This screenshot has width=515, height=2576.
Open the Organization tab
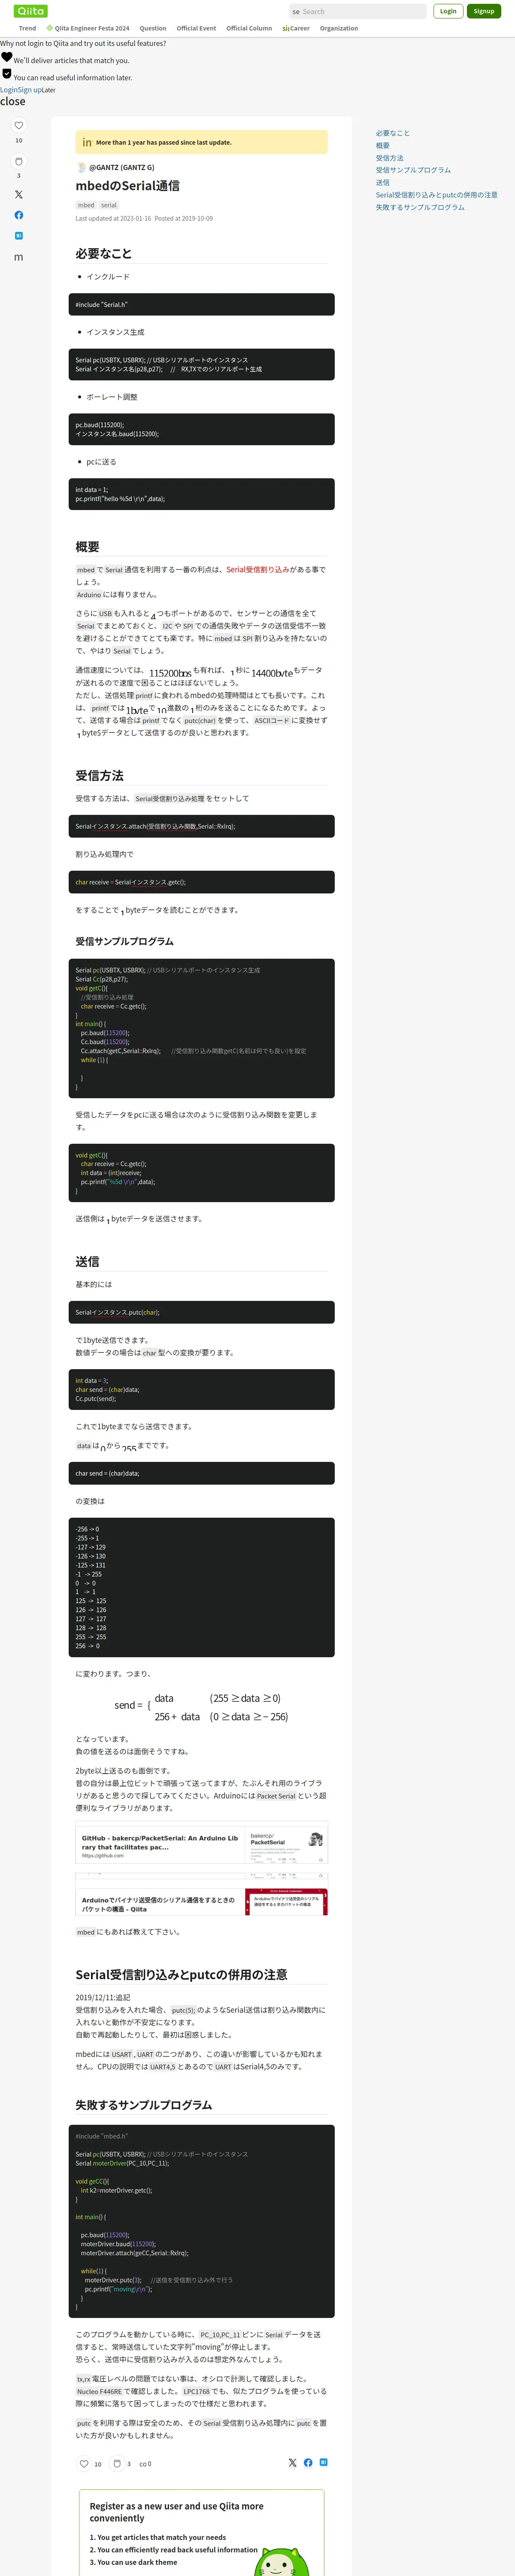pyautogui.click(x=339, y=28)
